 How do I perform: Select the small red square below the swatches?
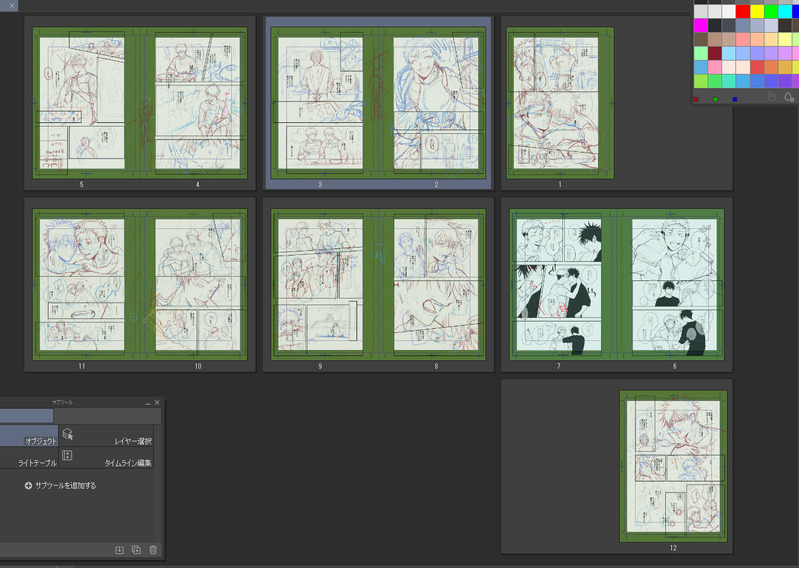696,99
